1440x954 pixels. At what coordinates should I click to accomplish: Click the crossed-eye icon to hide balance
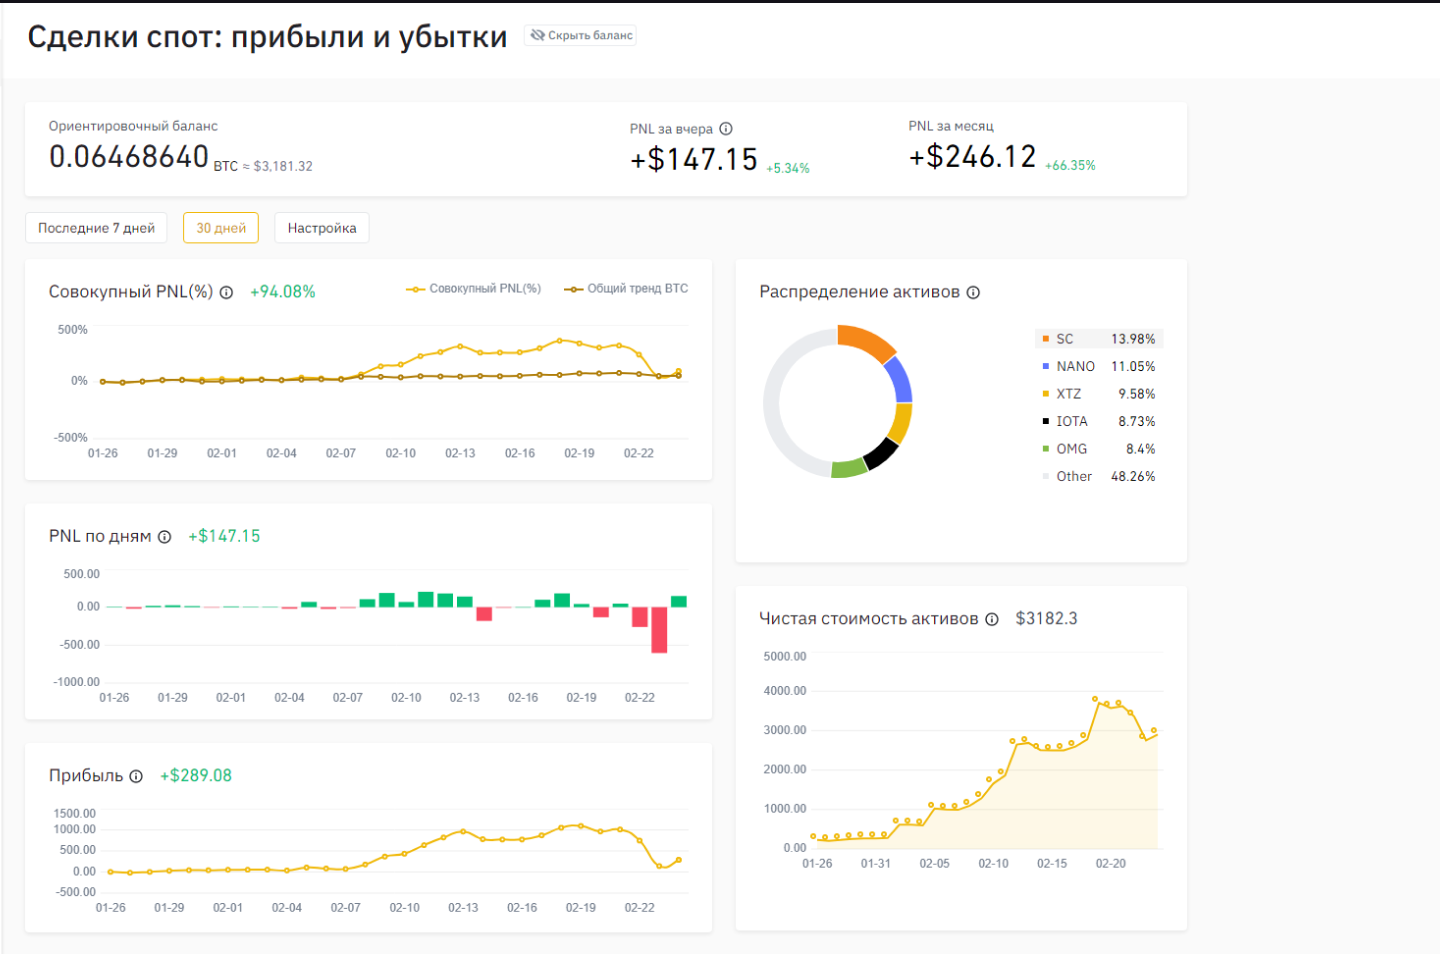538,35
